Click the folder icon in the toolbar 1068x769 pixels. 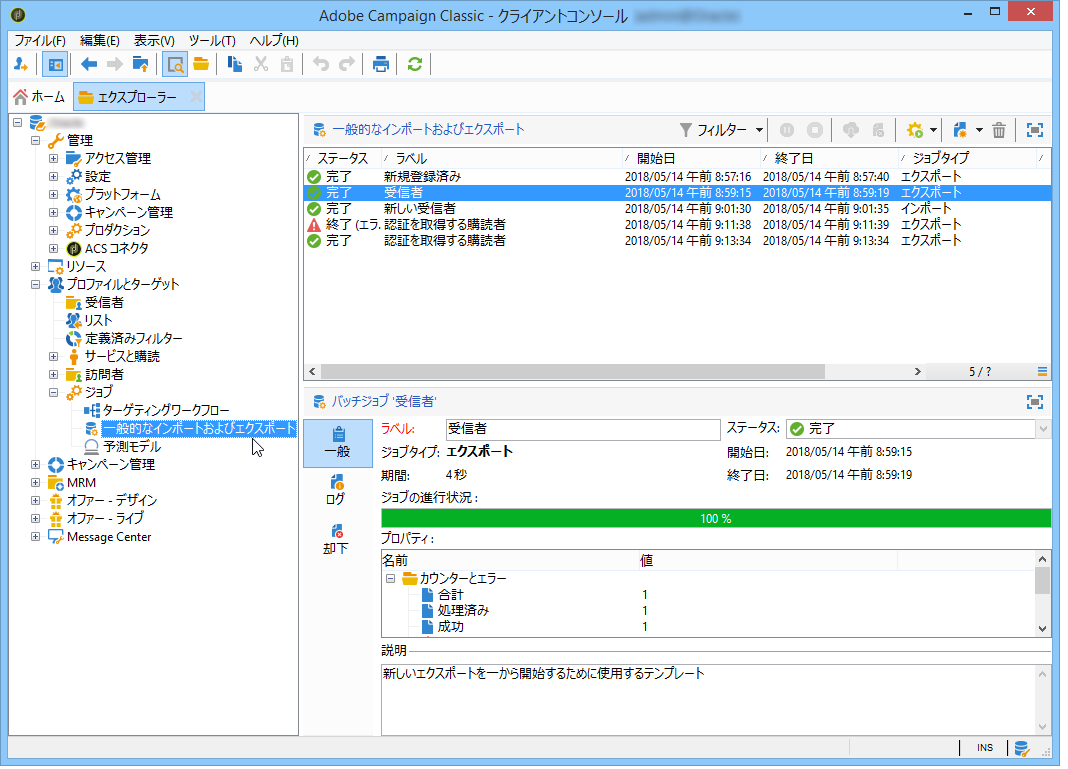click(x=201, y=65)
